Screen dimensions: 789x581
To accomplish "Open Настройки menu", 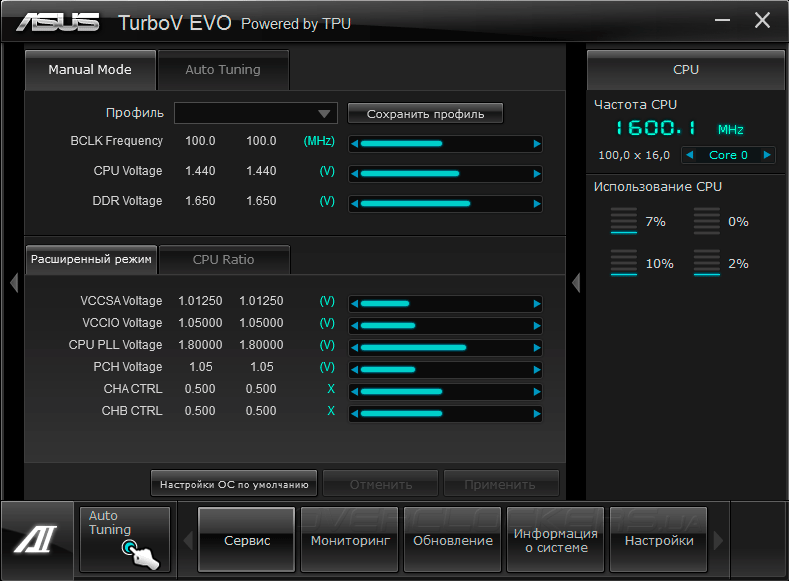I will pyautogui.click(x=658, y=540).
